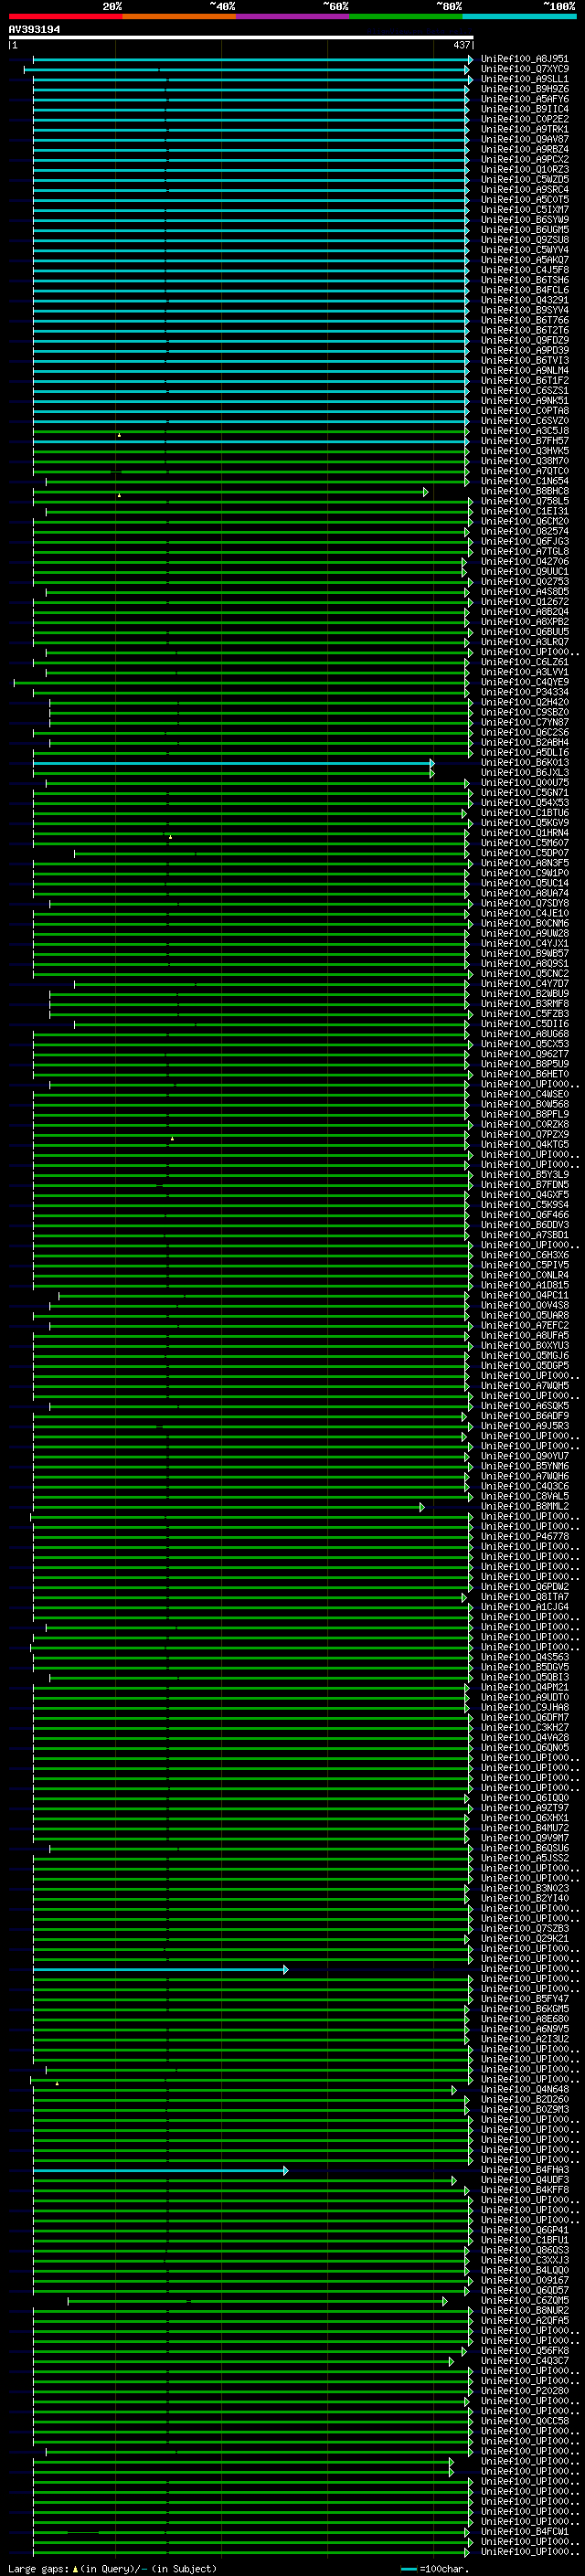The width and height of the screenshot is (585, 2576).
Task: Open the UniRef100_Q4N648 hit
Action: tap(525, 2089)
